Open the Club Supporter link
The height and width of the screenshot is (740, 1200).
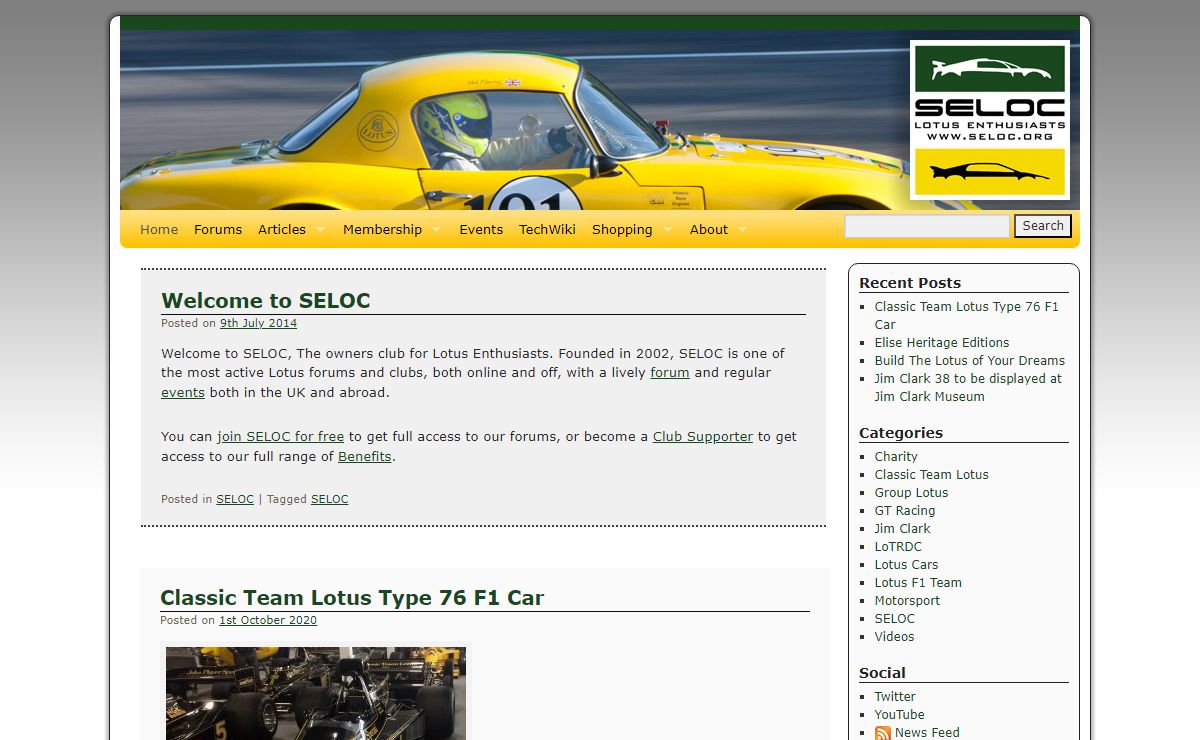point(703,436)
